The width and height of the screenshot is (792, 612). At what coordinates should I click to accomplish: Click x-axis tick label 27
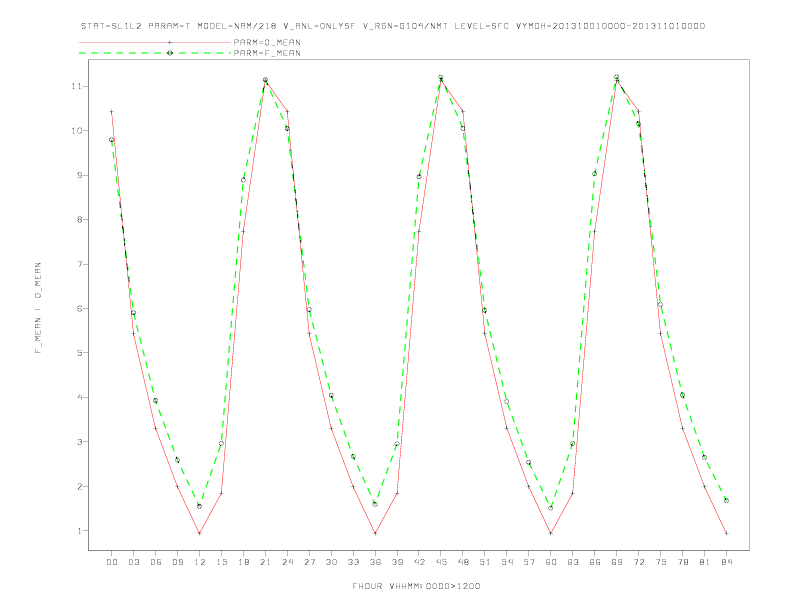(309, 562)
